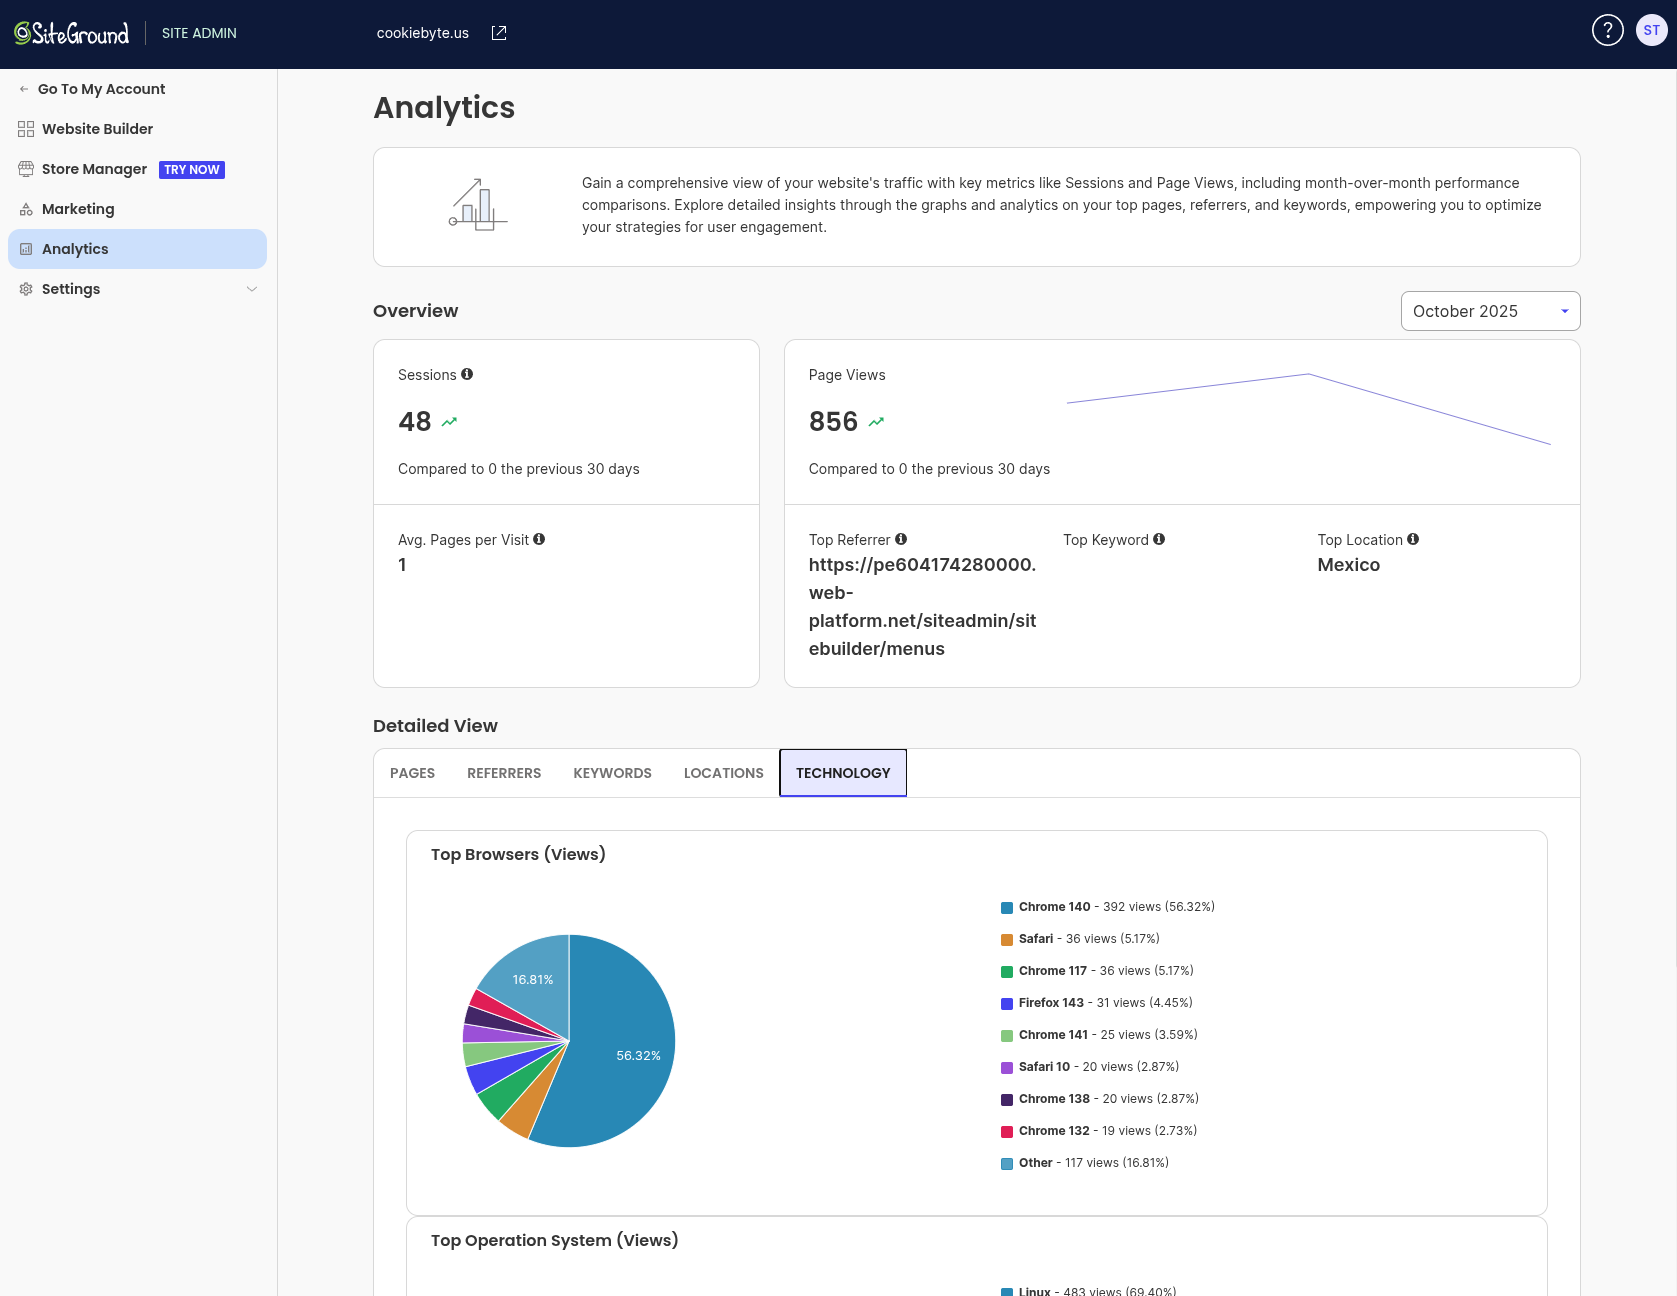Select Marketing in the sidebar
This screenshot has width=1677, height=1296.
click(79, 209)
